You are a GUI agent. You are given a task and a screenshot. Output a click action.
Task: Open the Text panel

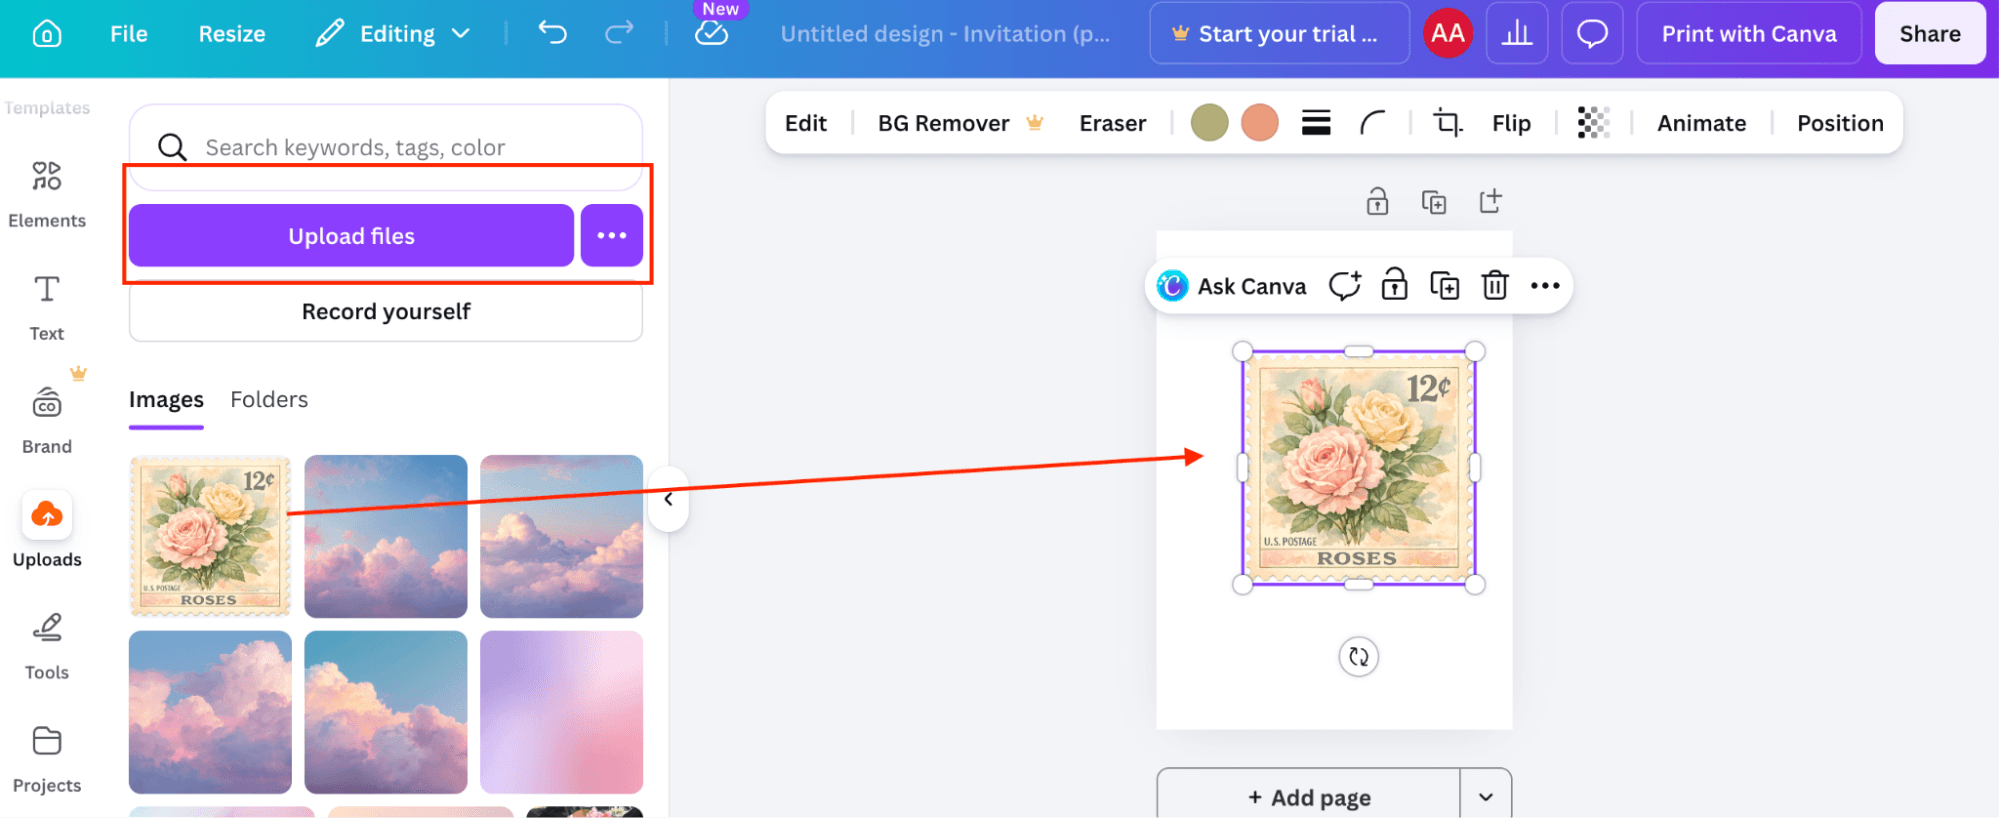tap(47, 307)
